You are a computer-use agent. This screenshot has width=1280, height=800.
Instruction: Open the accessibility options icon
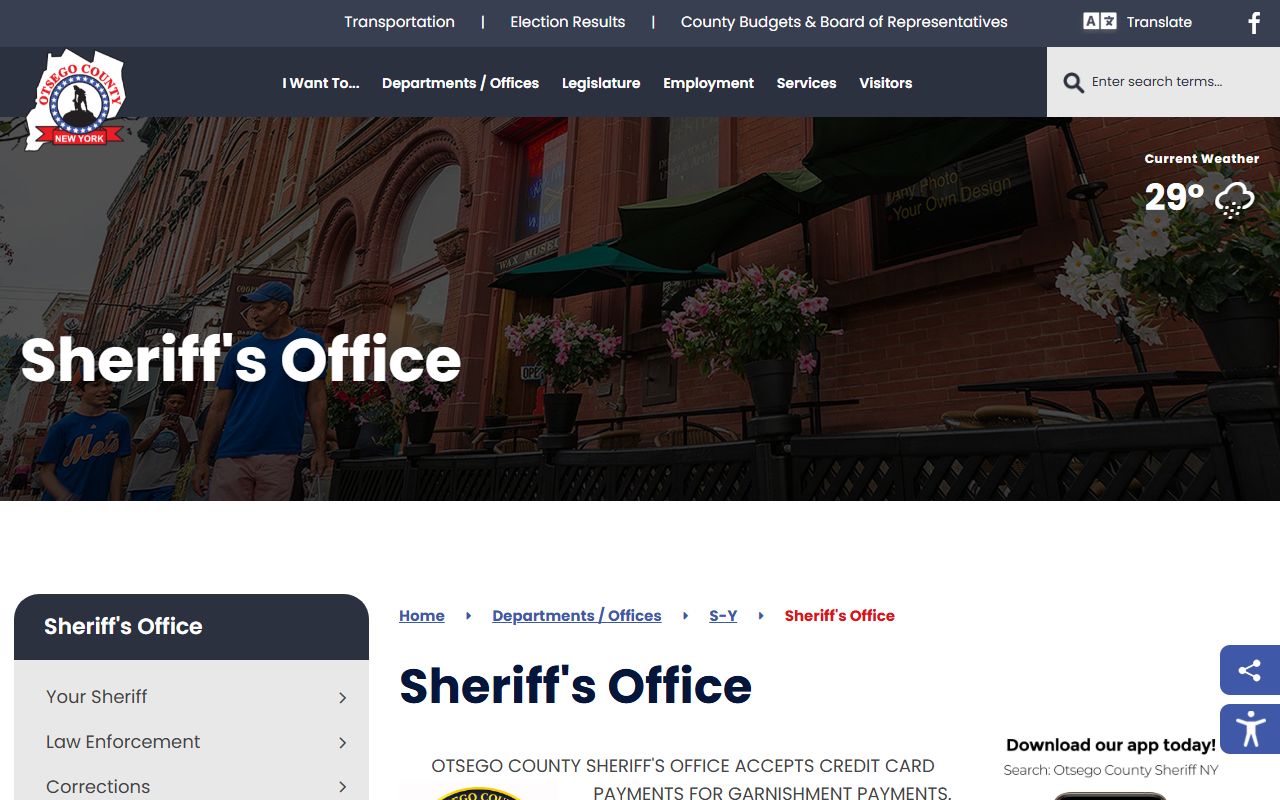point(1249,729)
